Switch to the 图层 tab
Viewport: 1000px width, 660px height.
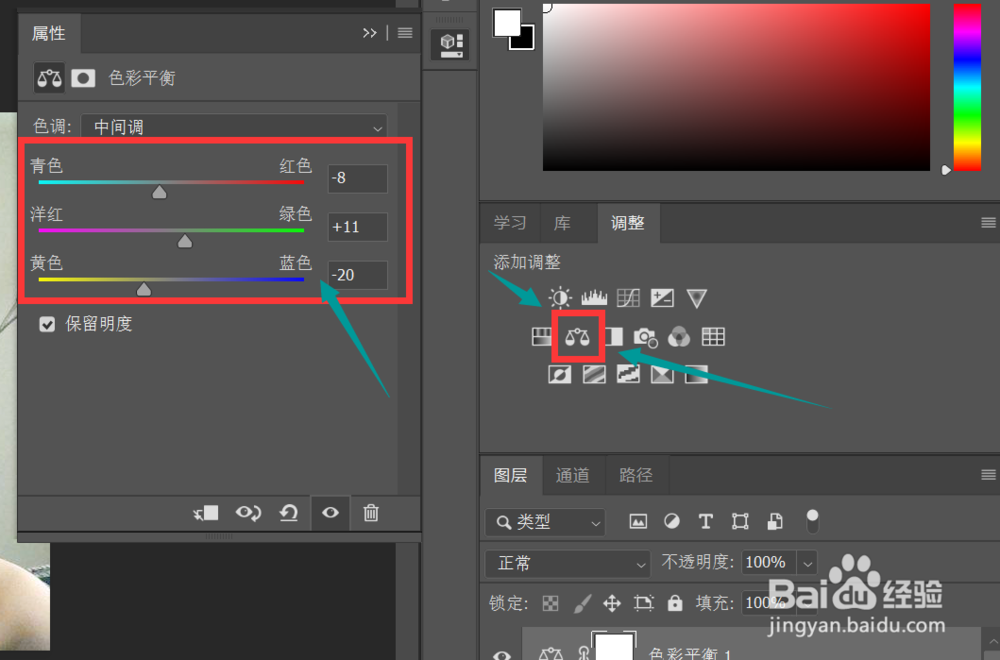(511, 475)
